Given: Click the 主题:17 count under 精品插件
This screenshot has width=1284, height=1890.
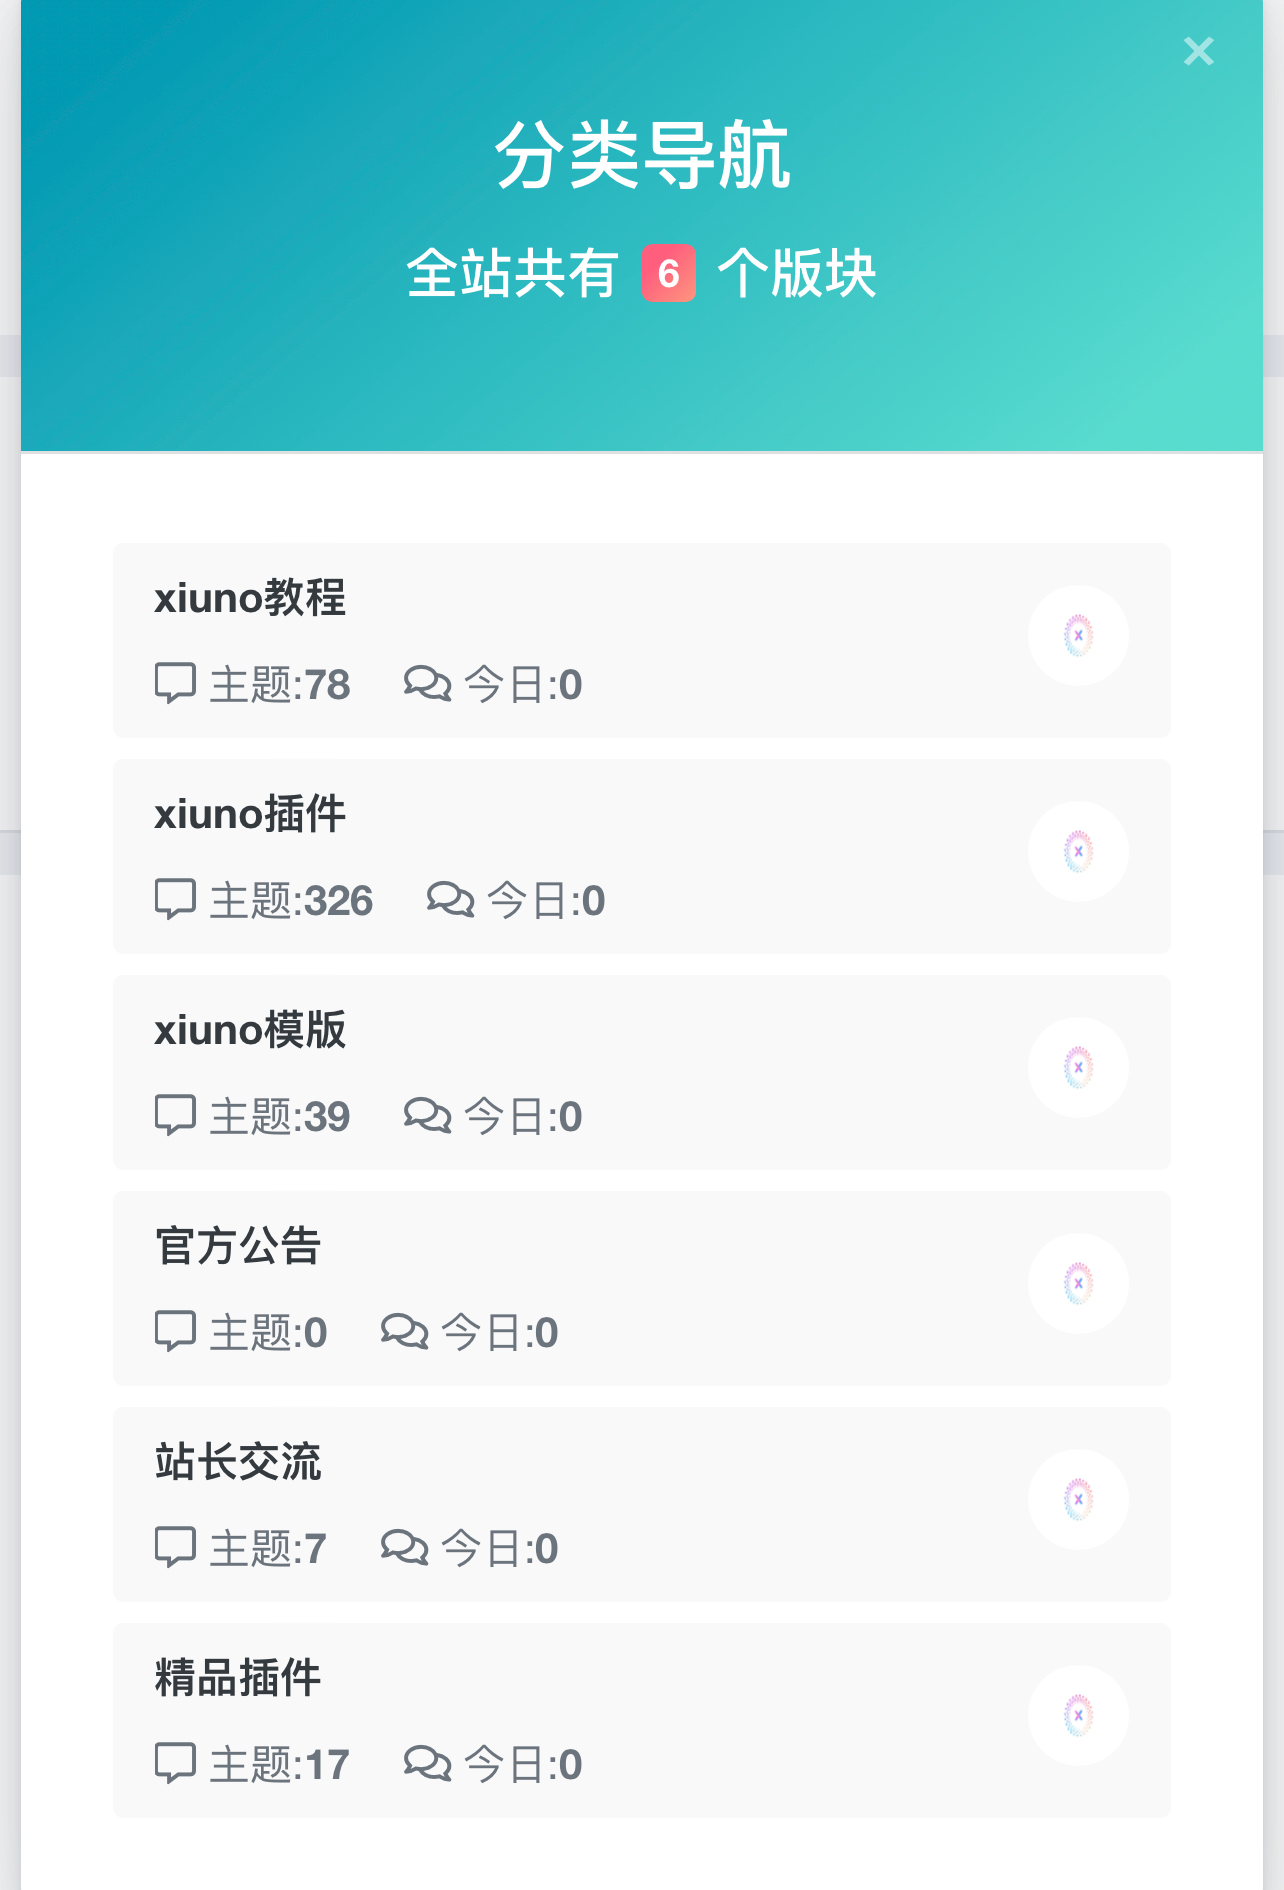Looking at the screenshot, I should point(279,1765).
